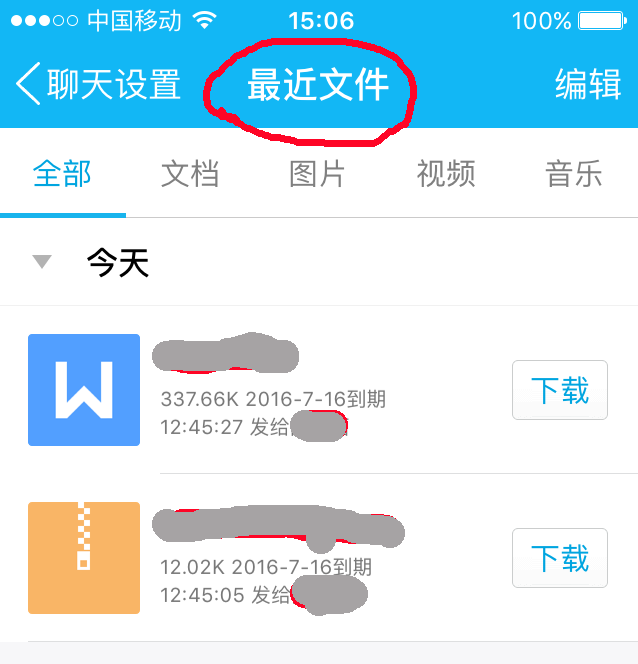Viewport: 638px width, 664px height.
Task: Download the 337.66K Word file
Action: pos(560,390)
